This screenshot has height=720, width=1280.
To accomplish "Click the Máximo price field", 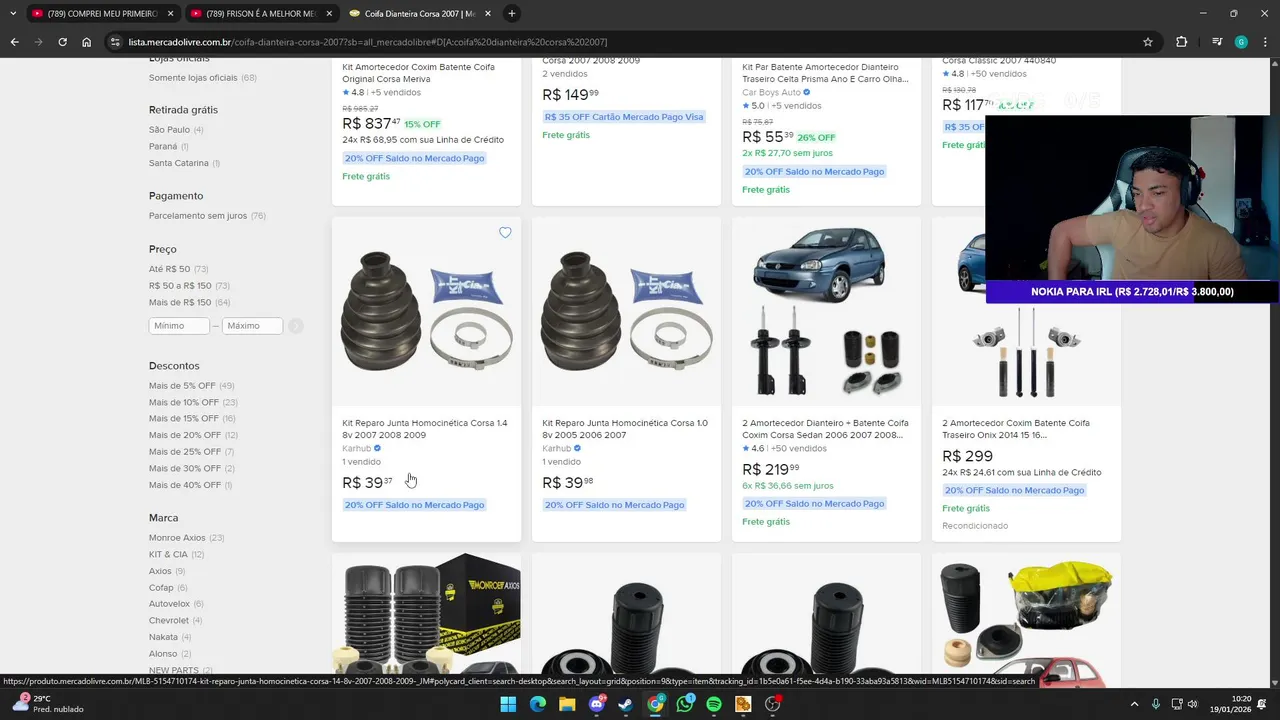I will point(252,326).
